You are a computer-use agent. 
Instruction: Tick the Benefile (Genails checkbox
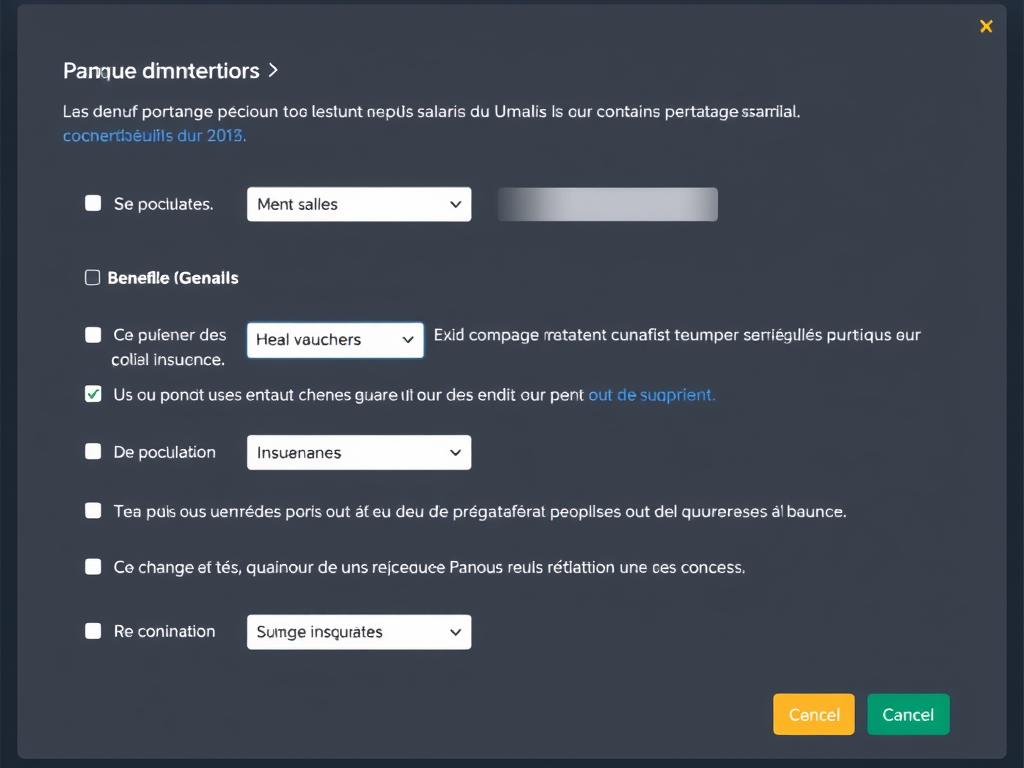93,278
